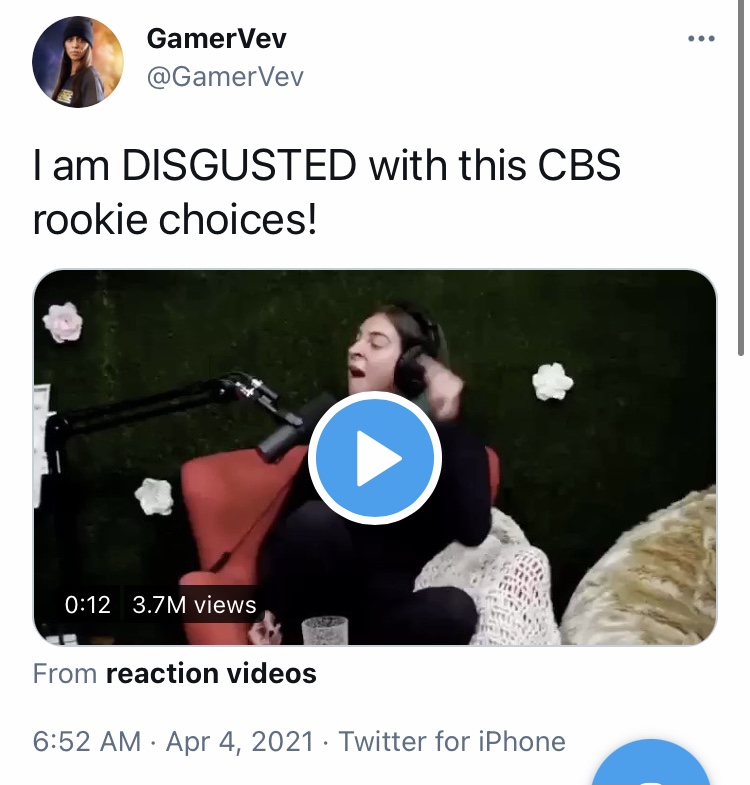The image size is (750, 785).
Task: Open the tweet's three-dot more options menu
Action: (701, 39)
